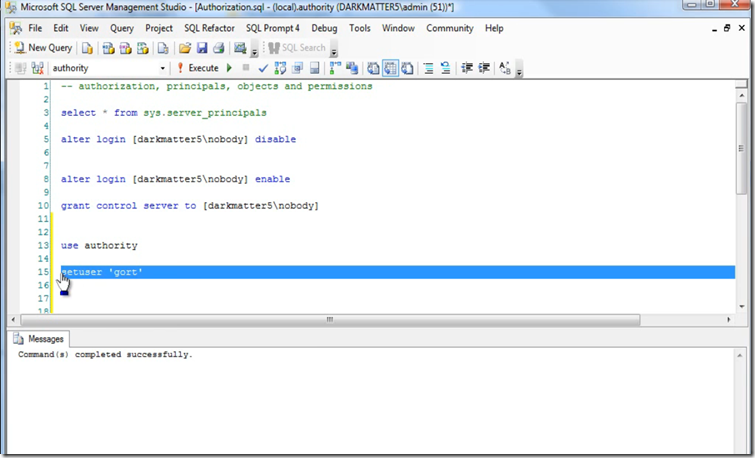This screenshot has width=755, height=458.
Task: Open Activity Monitor icon
Action: coord(240,48)
